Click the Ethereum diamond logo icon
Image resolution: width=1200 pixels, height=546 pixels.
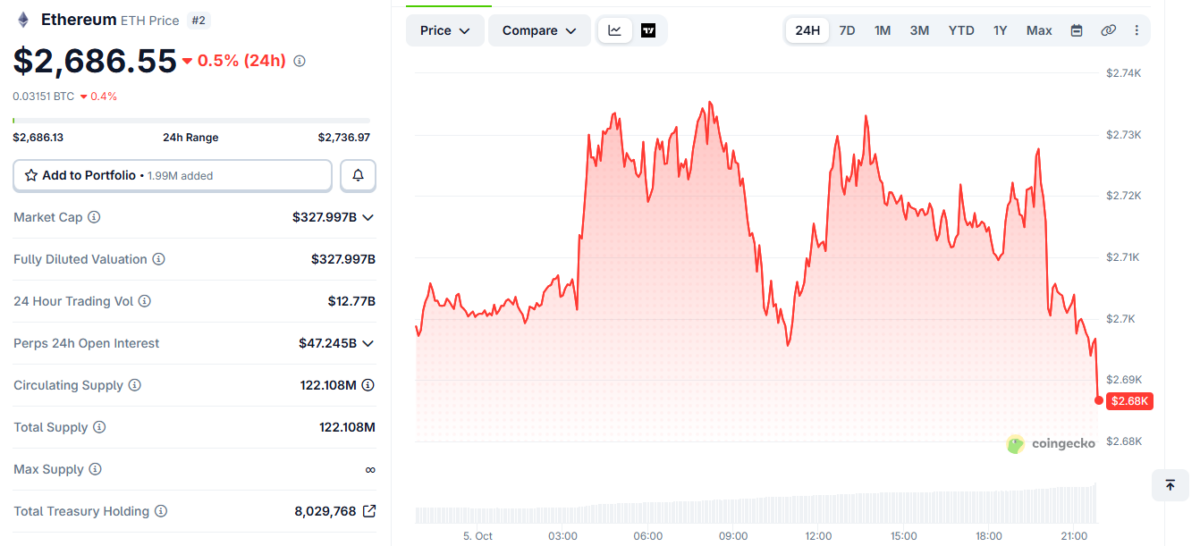(x=23, y=19)
